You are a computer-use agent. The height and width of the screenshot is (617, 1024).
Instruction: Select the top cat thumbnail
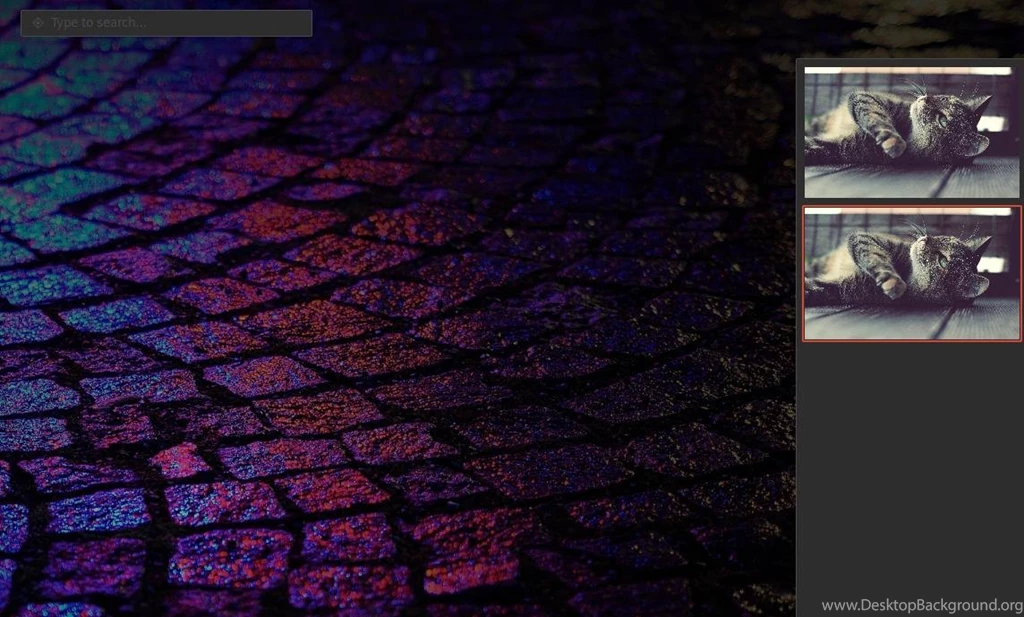click(x=911, y=132)
